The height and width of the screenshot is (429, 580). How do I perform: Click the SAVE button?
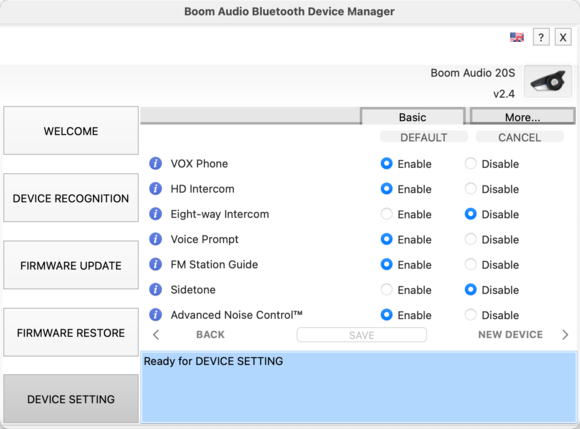pos(362,335)
